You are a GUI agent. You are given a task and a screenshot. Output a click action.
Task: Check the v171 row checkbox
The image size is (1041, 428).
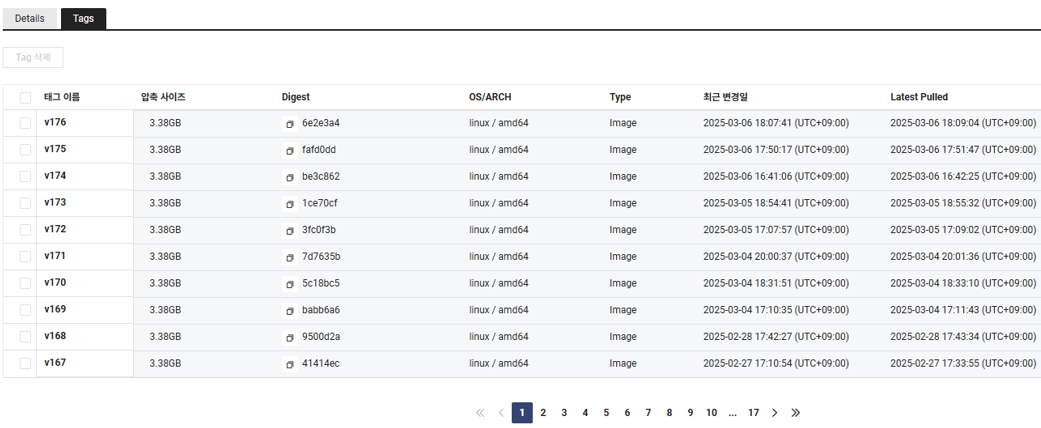coord(25,256)
